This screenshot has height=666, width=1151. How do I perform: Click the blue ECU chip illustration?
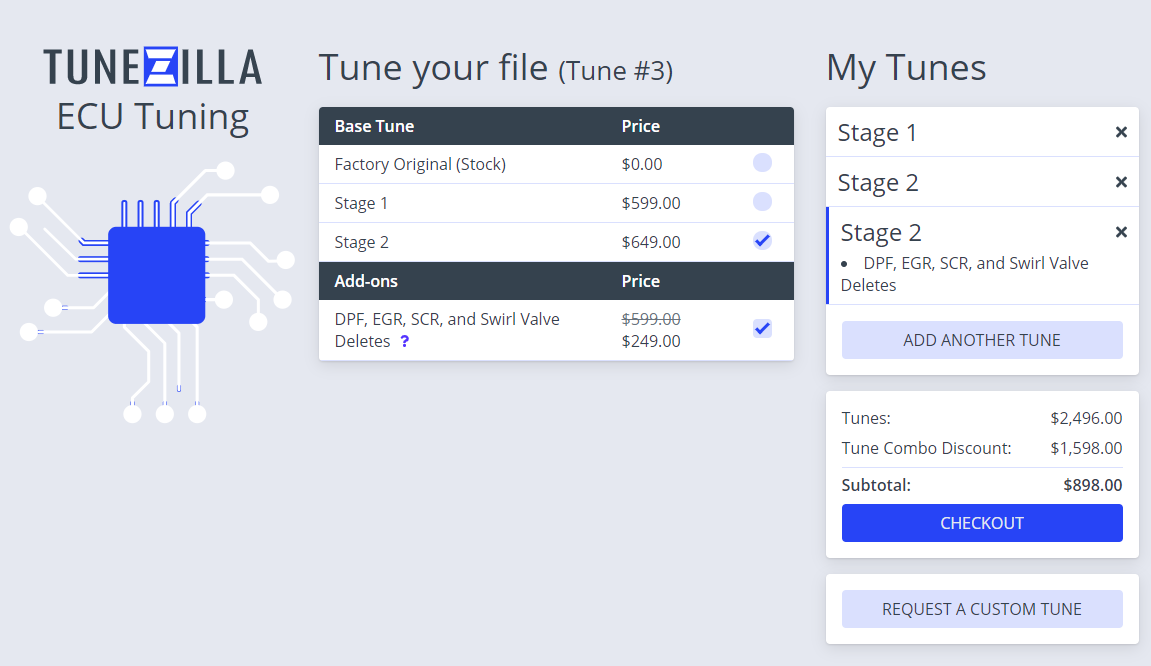[x=156, y=275]
